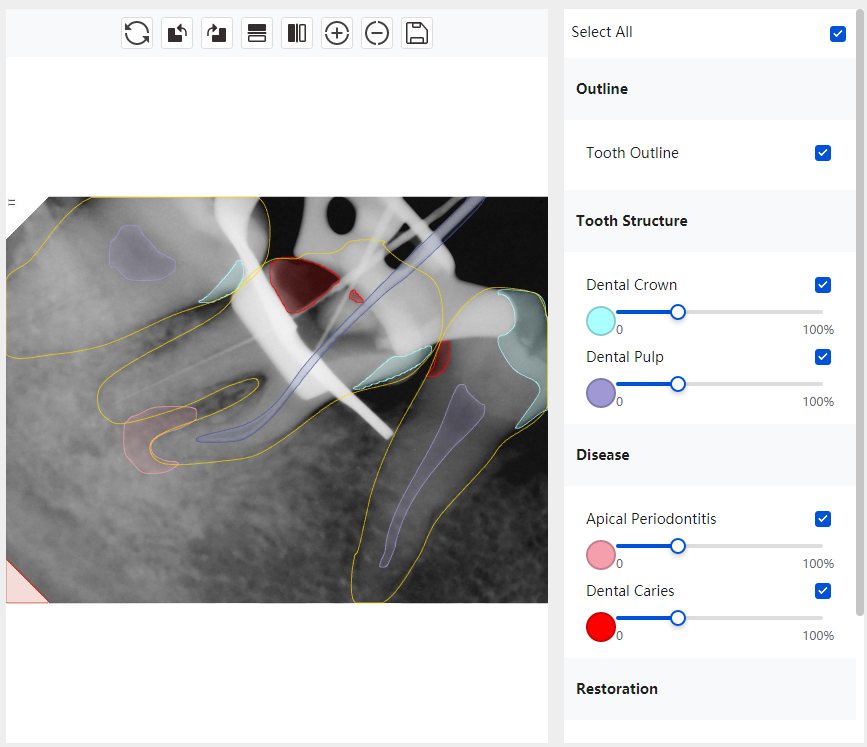Zoom out with the minus icon
The width and height of the screenshot is (867, 747).
point(377,33)
